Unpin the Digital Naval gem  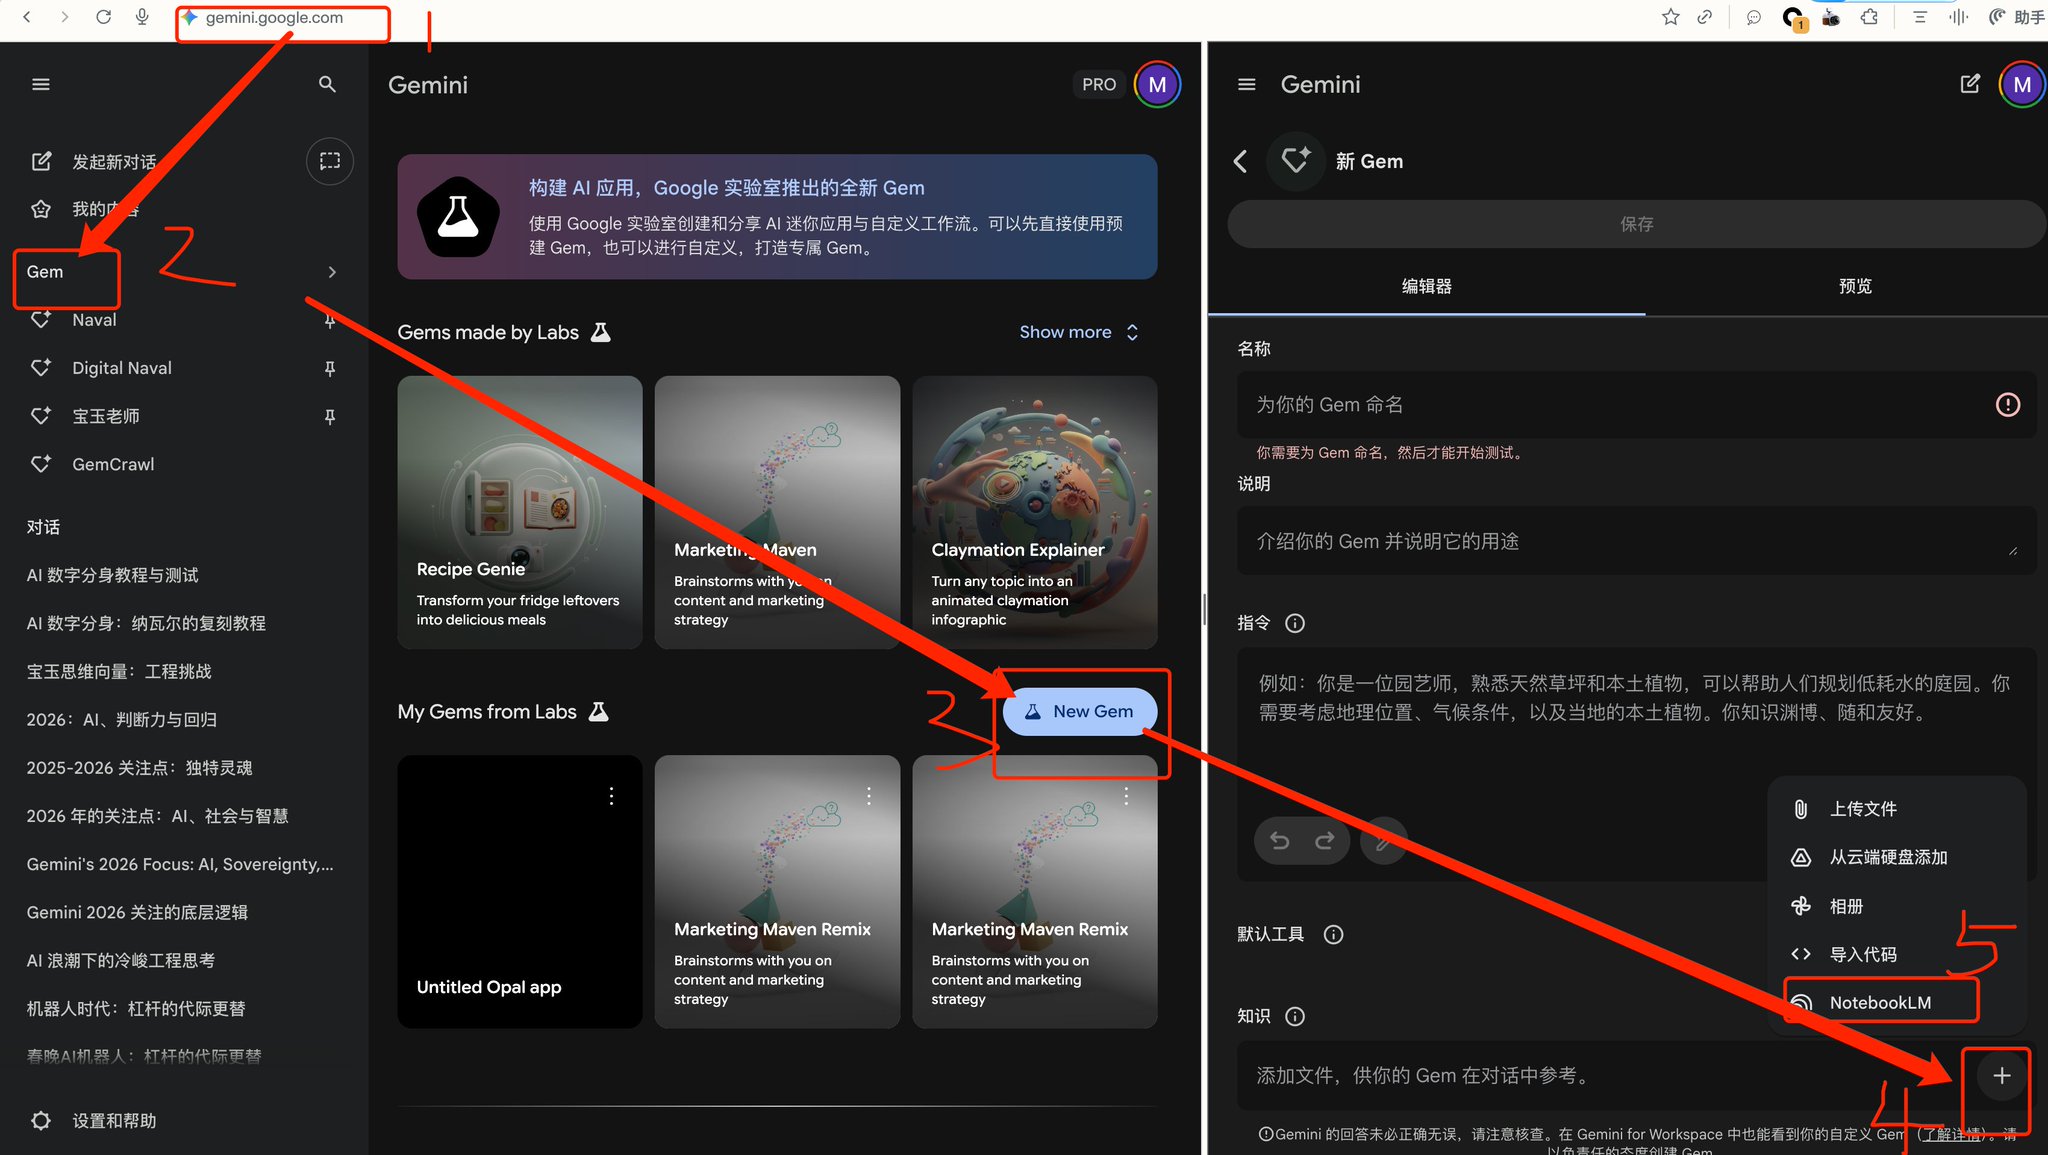(330, 368)
